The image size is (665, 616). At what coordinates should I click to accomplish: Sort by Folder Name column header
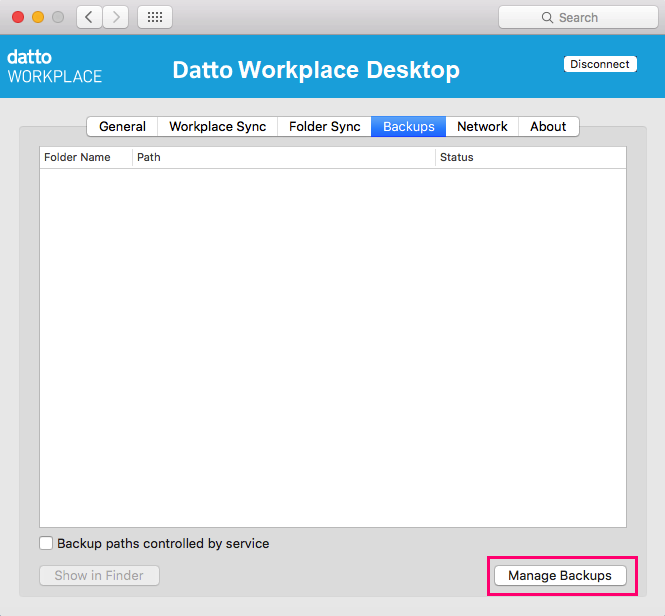pyautogui.click(x=86, y=157)
